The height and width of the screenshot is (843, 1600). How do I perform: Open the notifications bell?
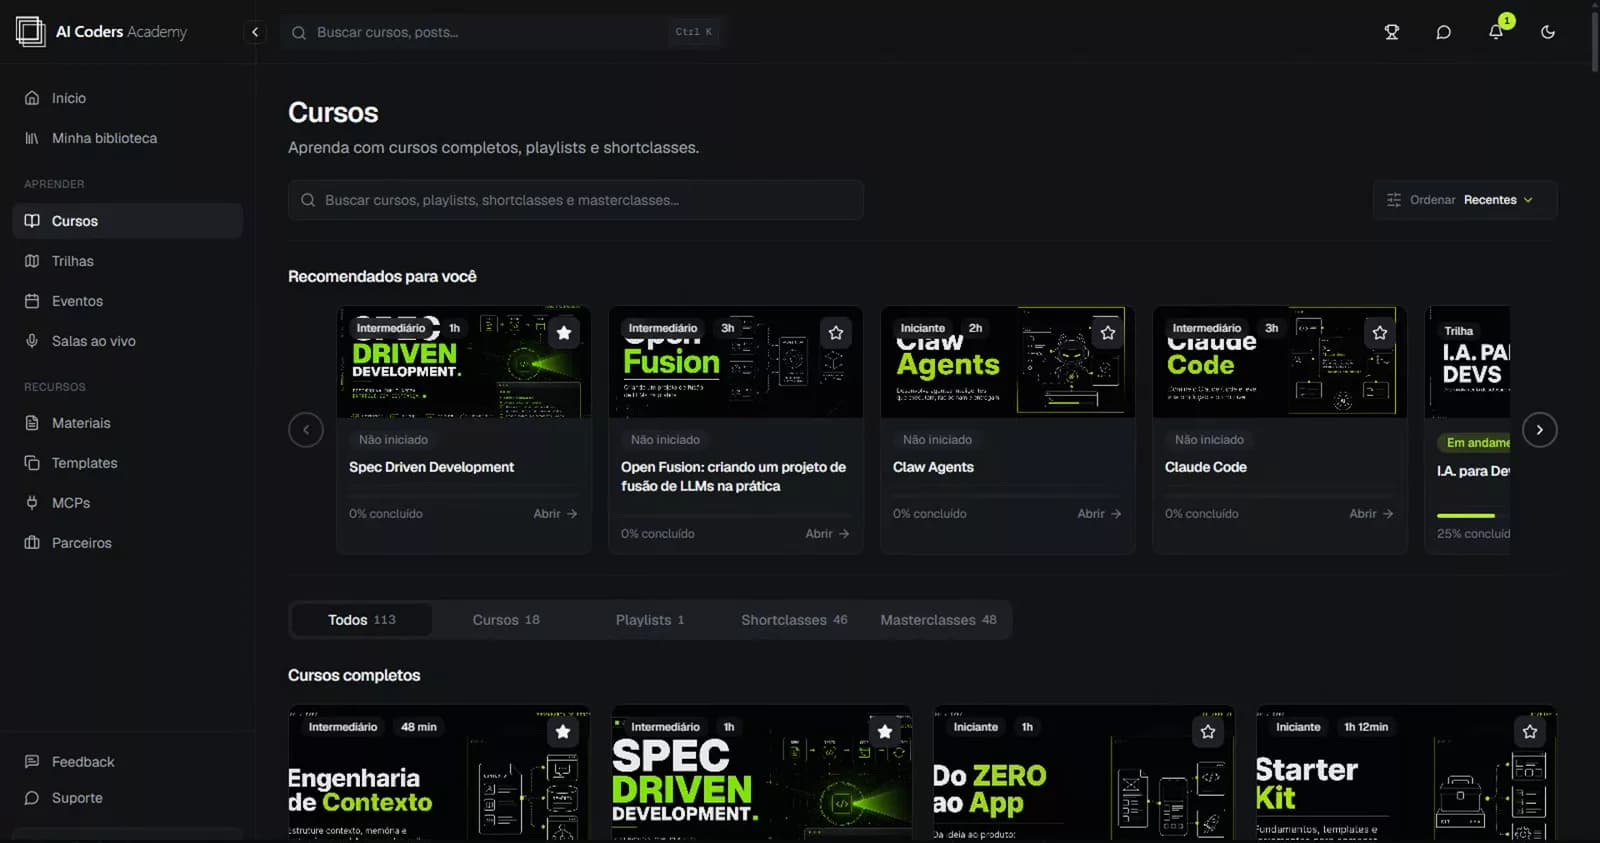pyautogui.click(x=1496, y=32)
